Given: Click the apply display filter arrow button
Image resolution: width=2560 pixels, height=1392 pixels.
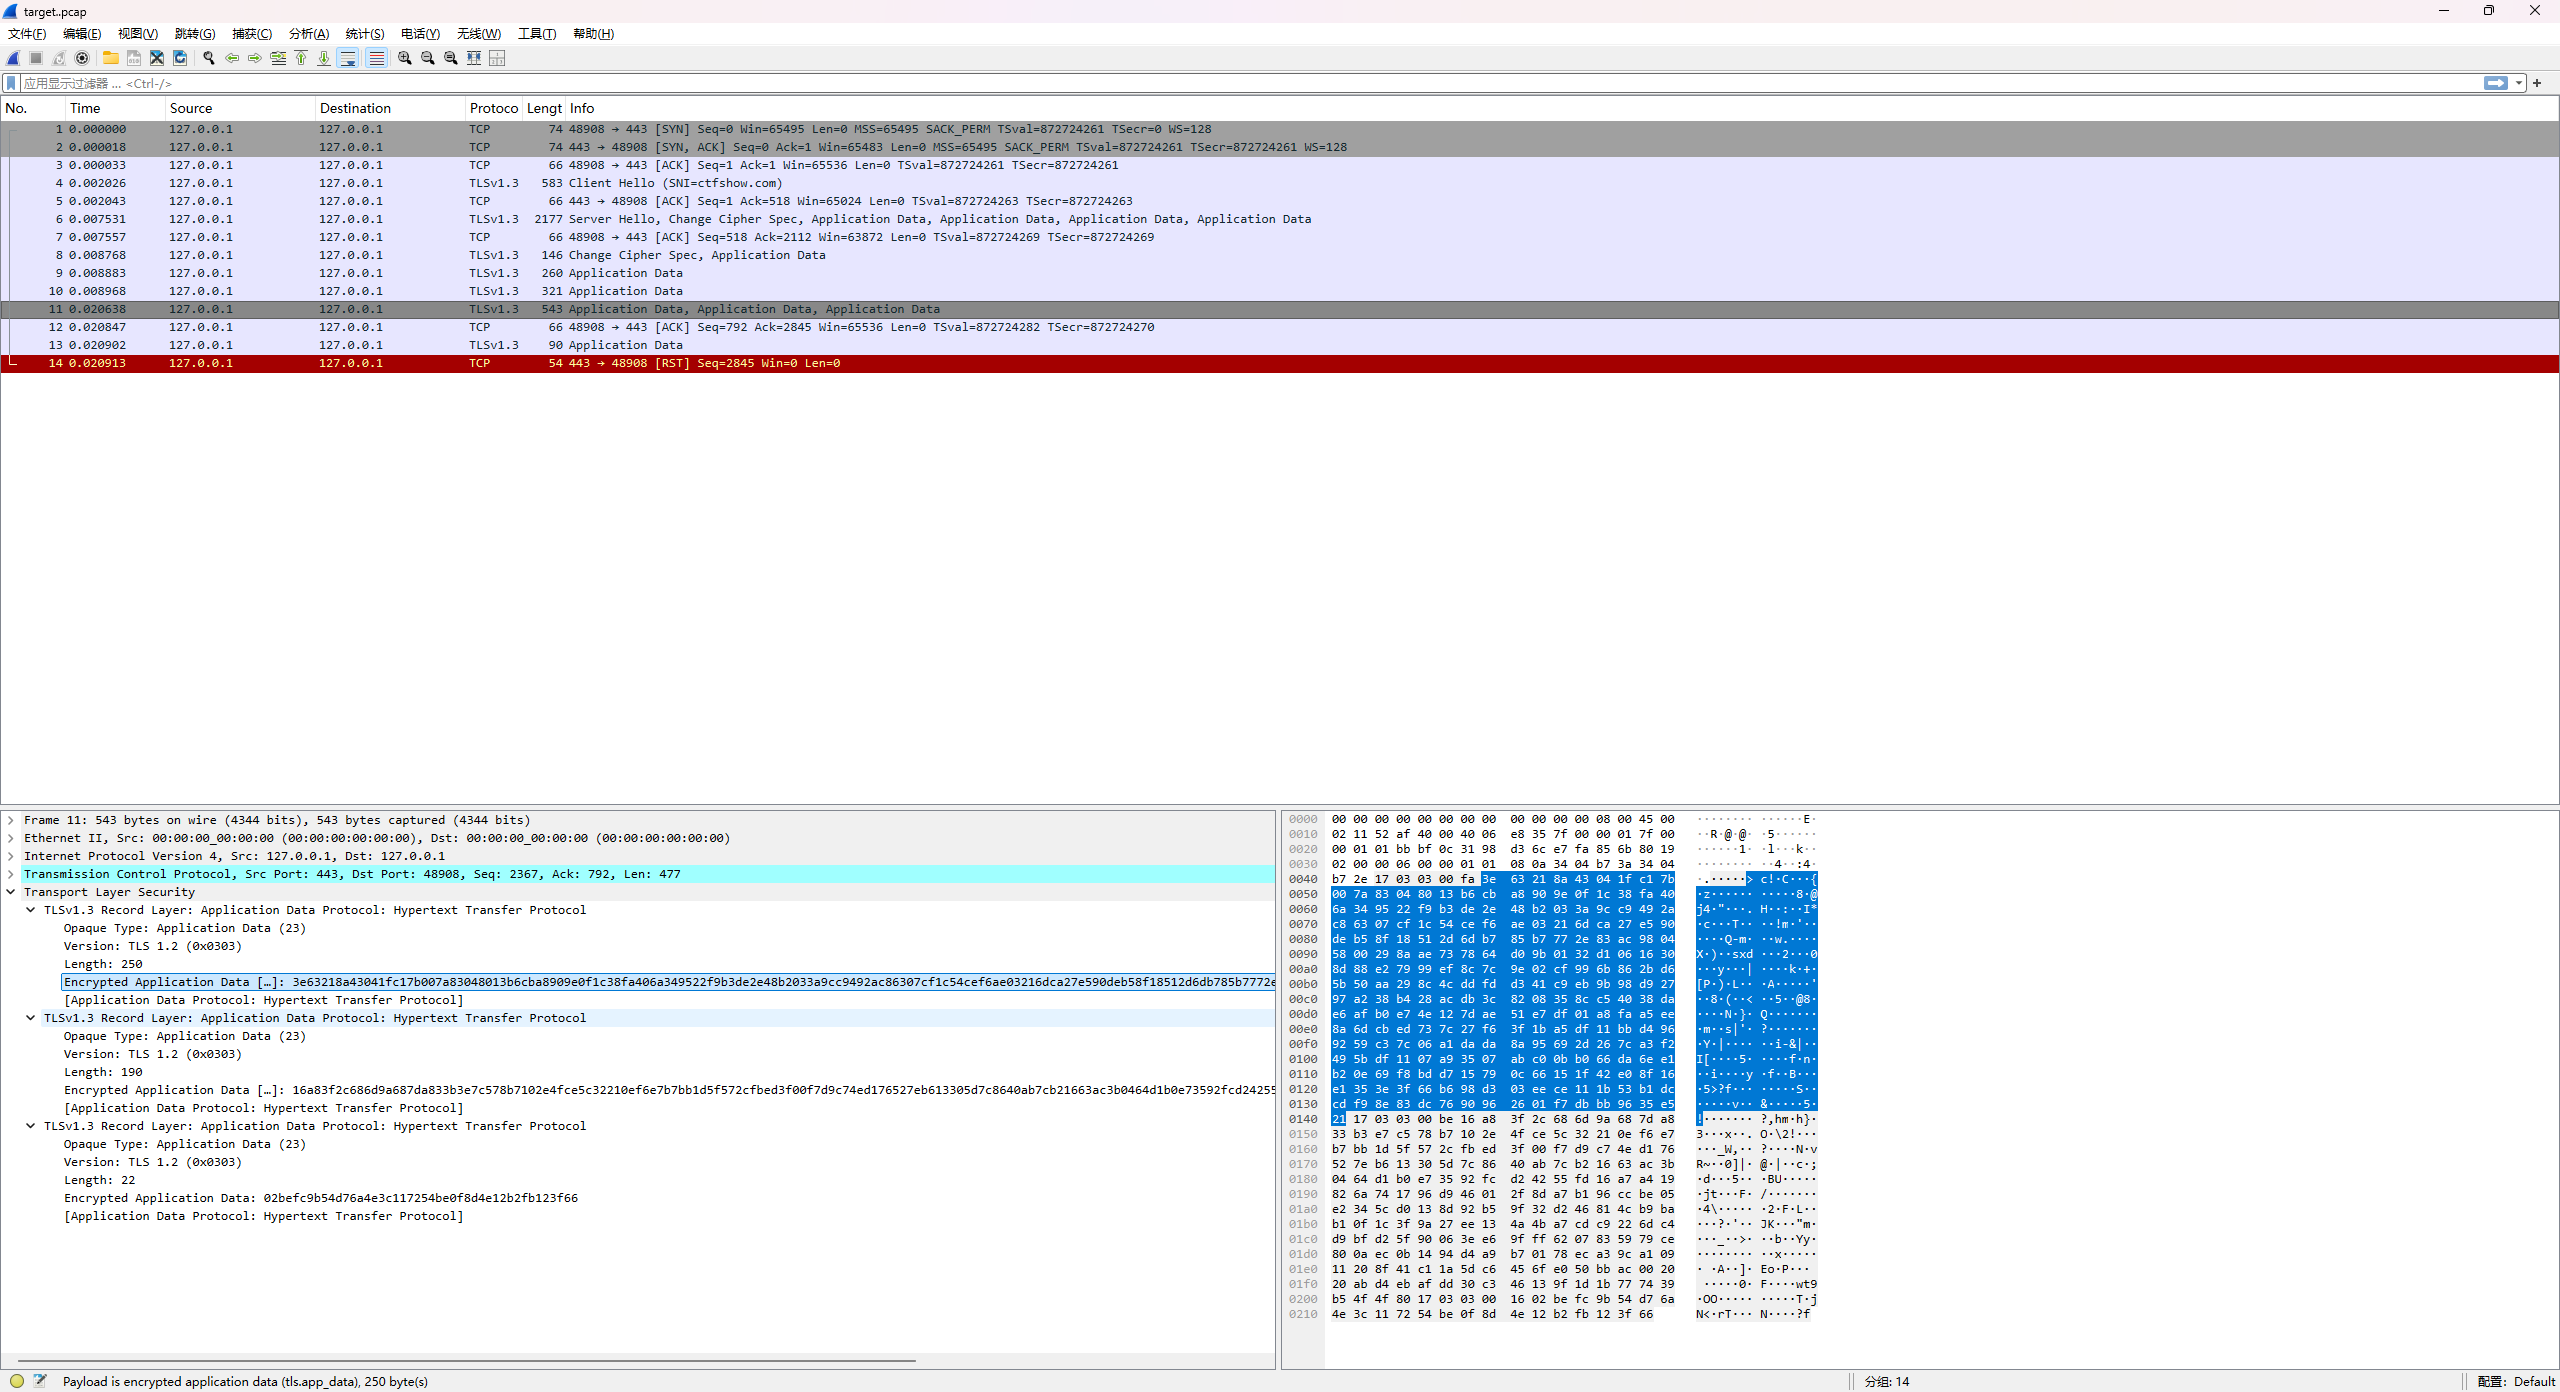Looking at the screenshot, I should coord(2496,83).
